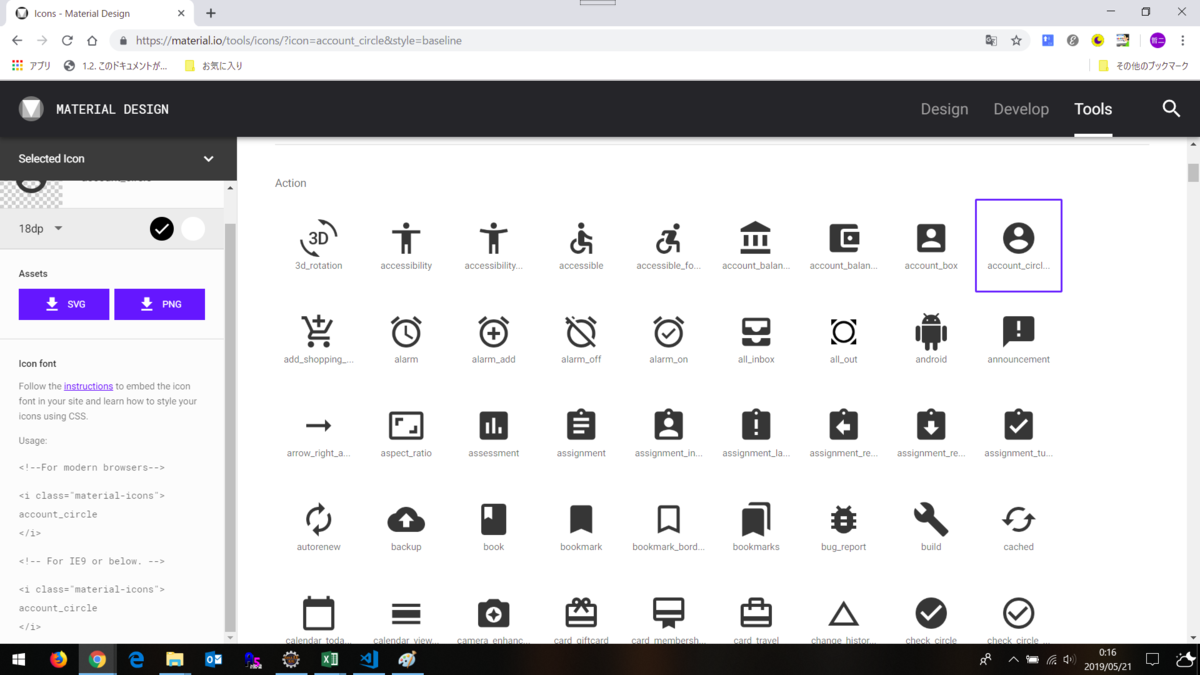
Task: Go back to previous page
Action: click(x=17, y=41)
